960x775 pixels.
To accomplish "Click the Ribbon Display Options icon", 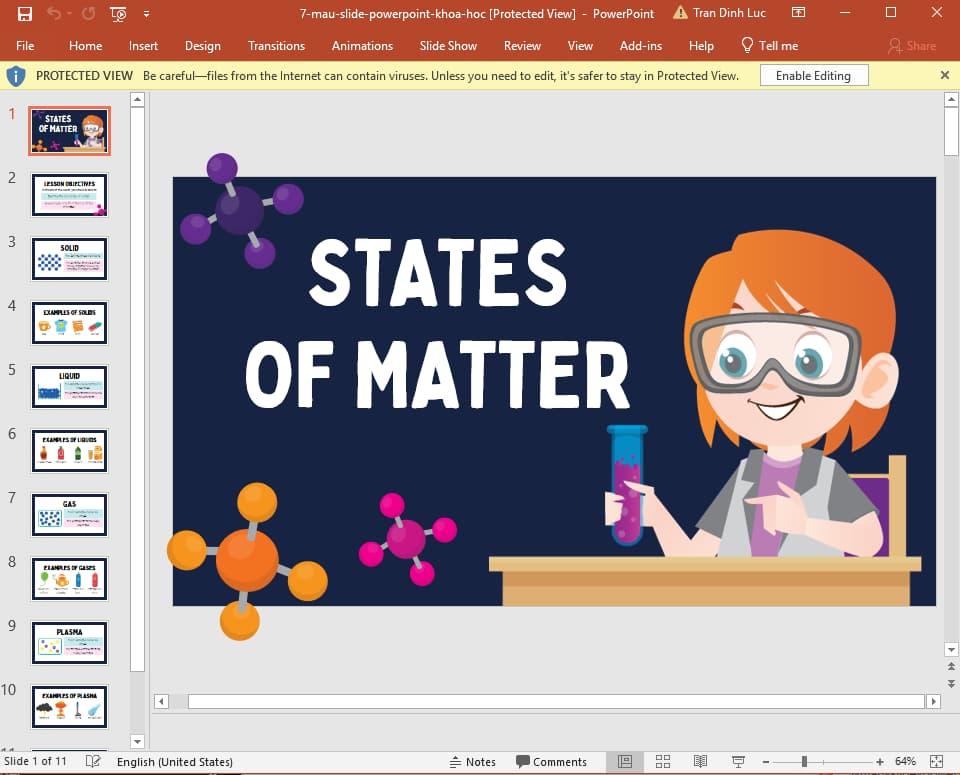I will tap(798, 12).
